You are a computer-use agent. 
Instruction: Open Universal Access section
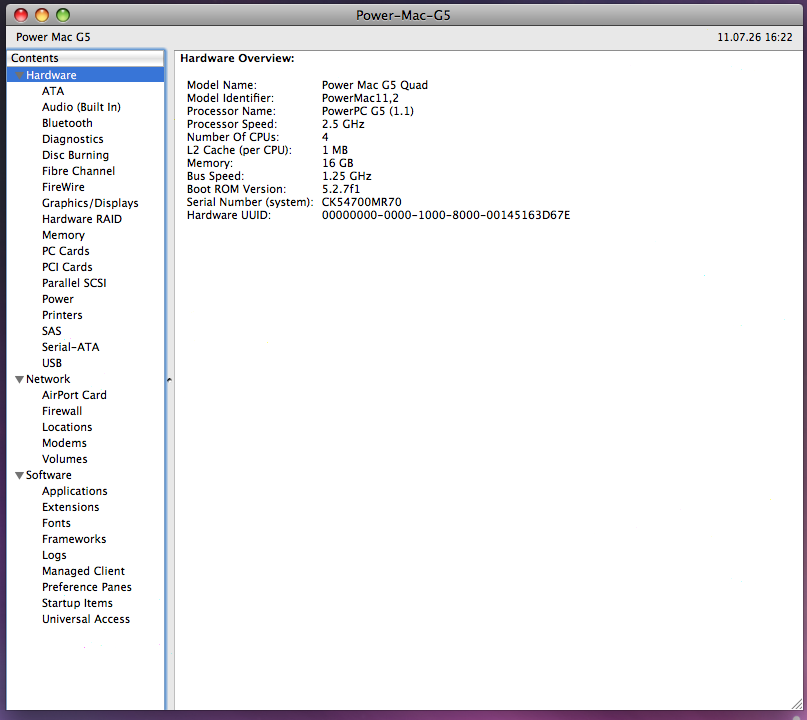click(86, 619)
